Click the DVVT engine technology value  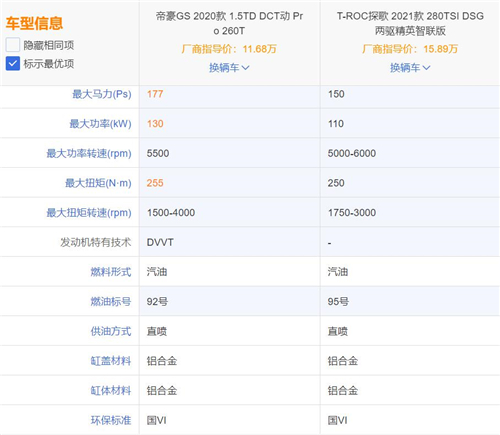pos(160,242)
